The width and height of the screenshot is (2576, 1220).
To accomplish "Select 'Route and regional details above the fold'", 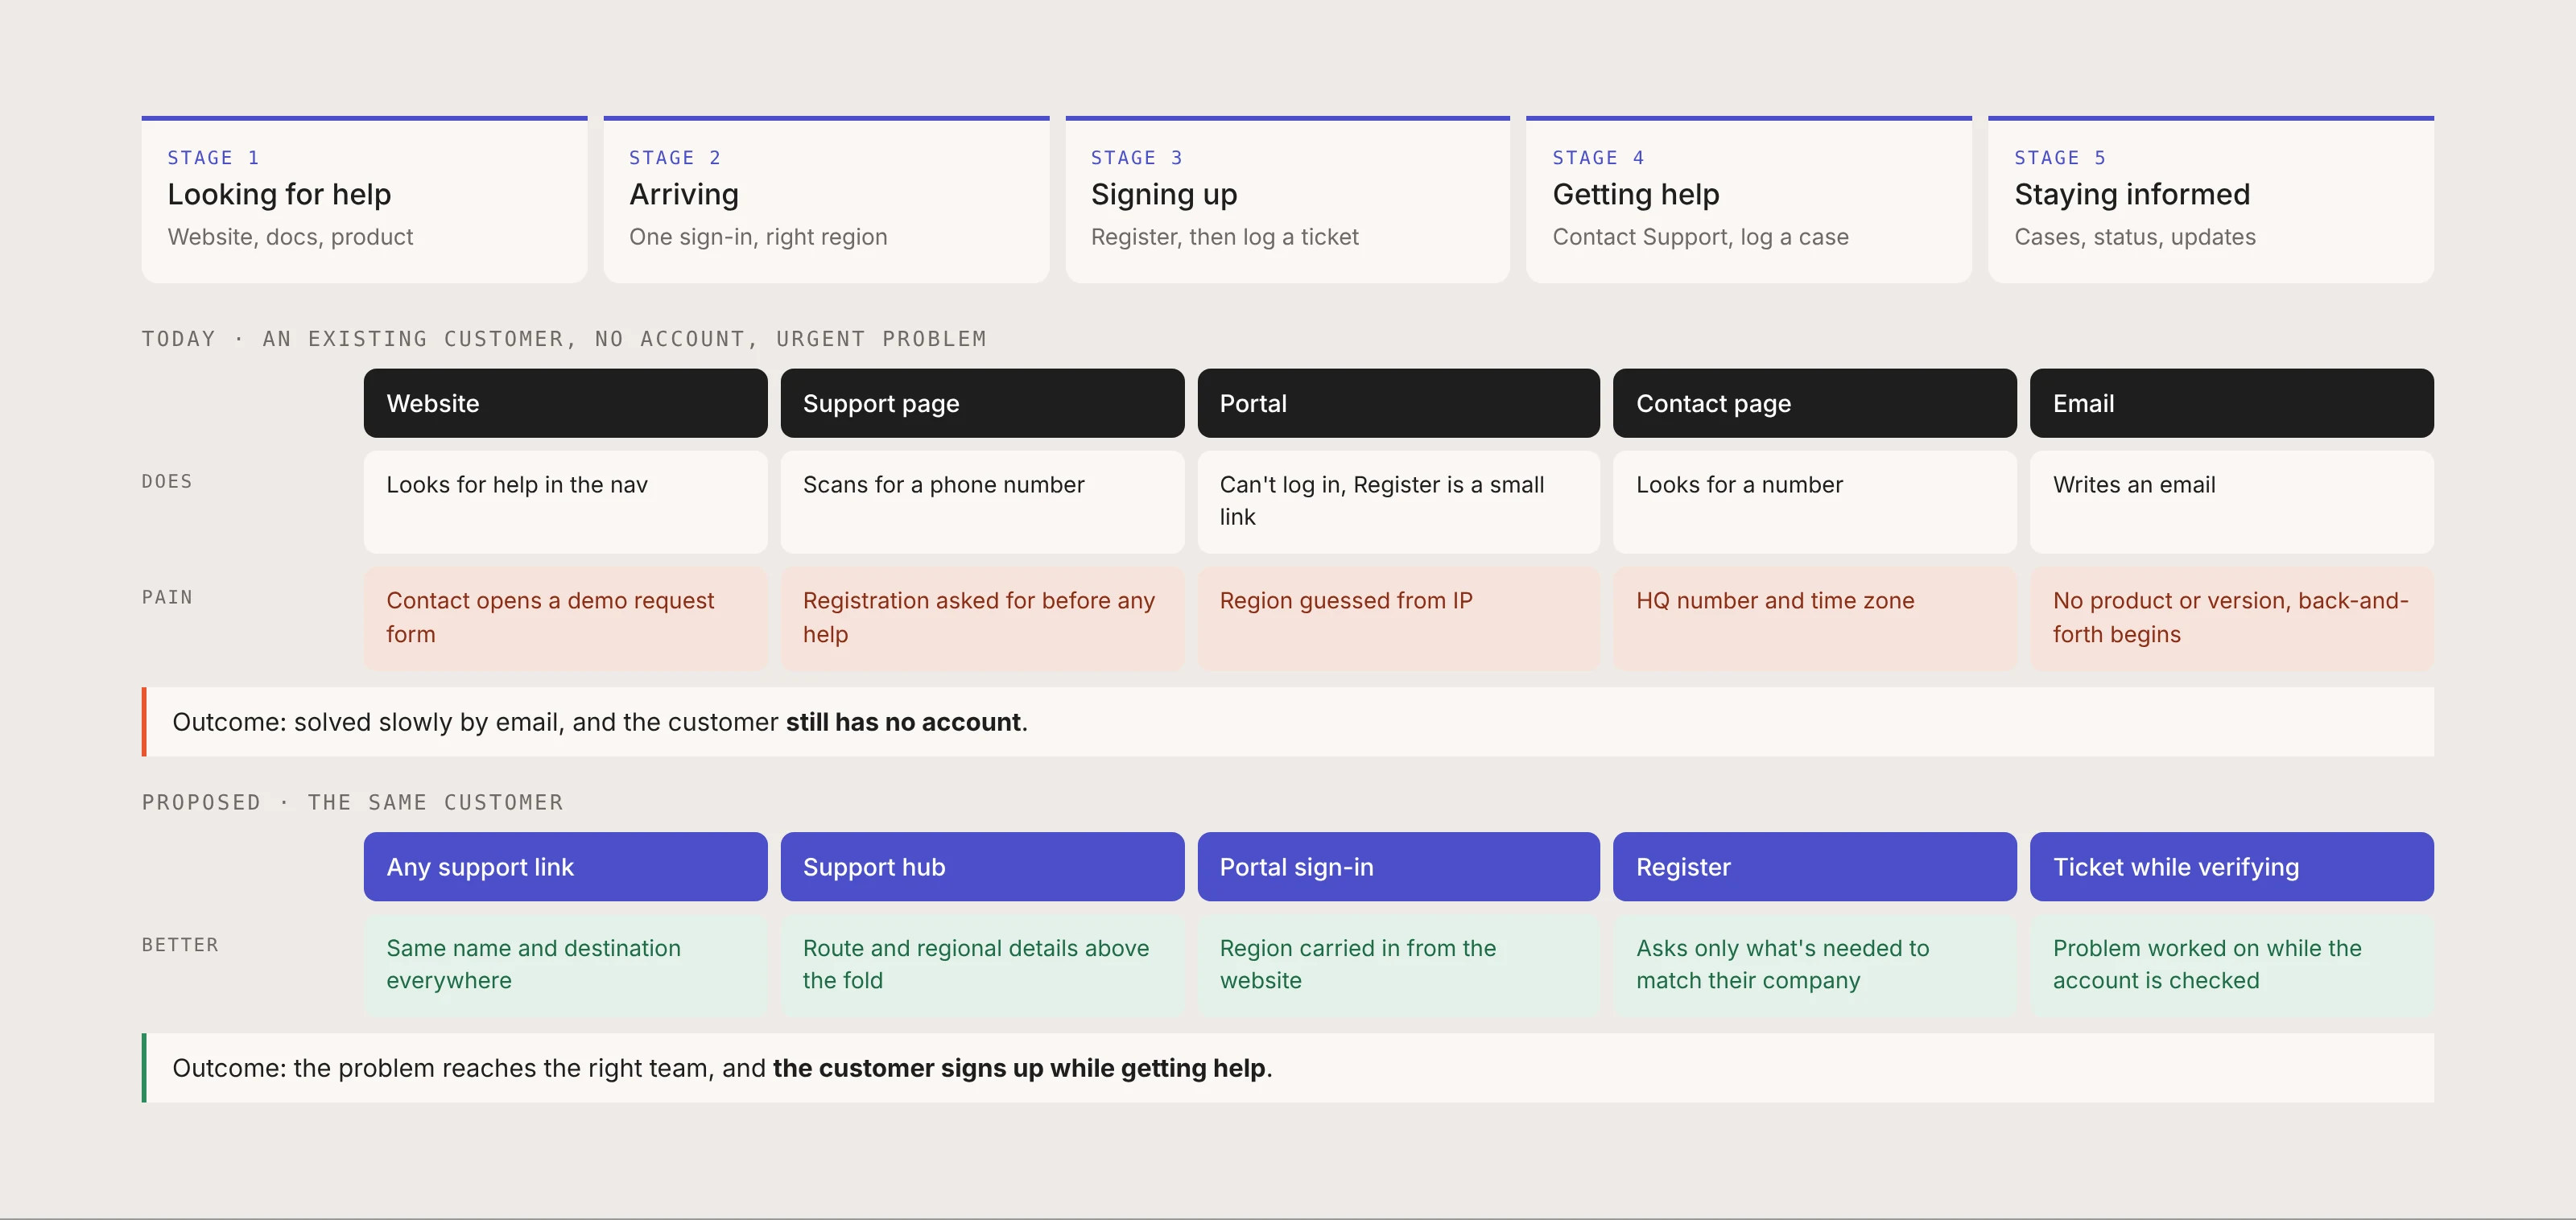I will pyautogui.click(x=982, y=965).
